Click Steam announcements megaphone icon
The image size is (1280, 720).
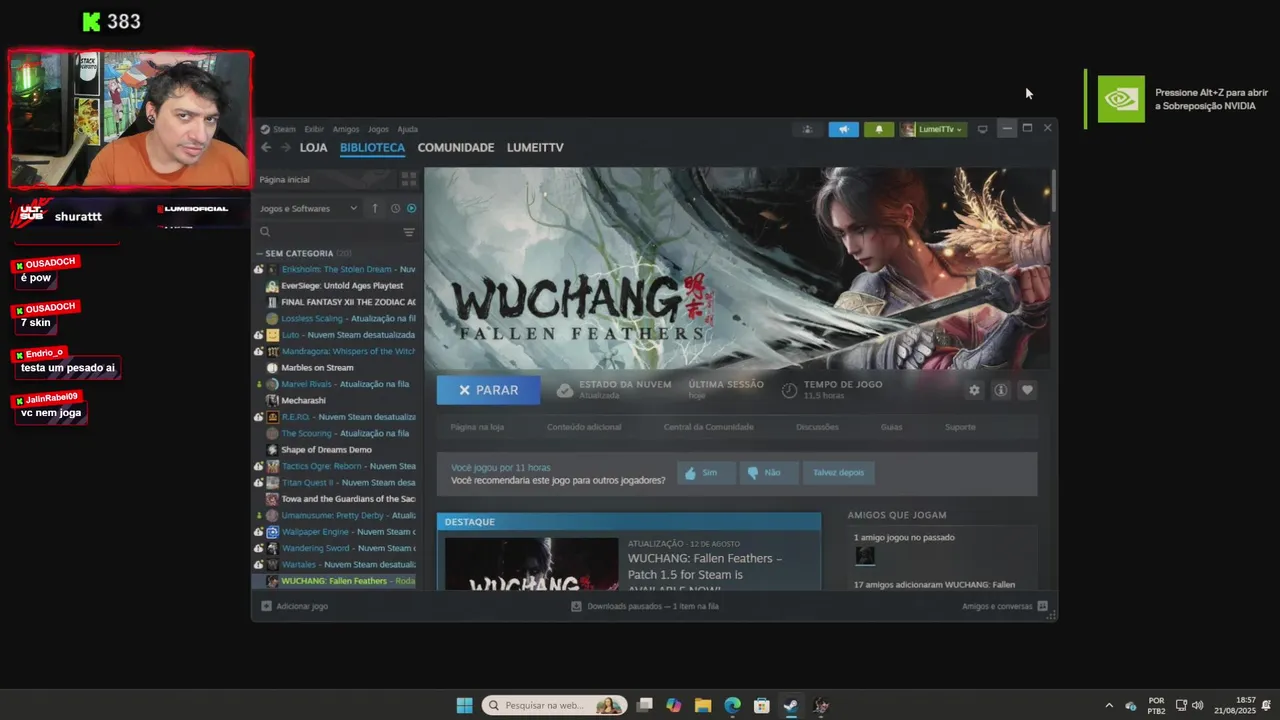(x=843, y=129)
